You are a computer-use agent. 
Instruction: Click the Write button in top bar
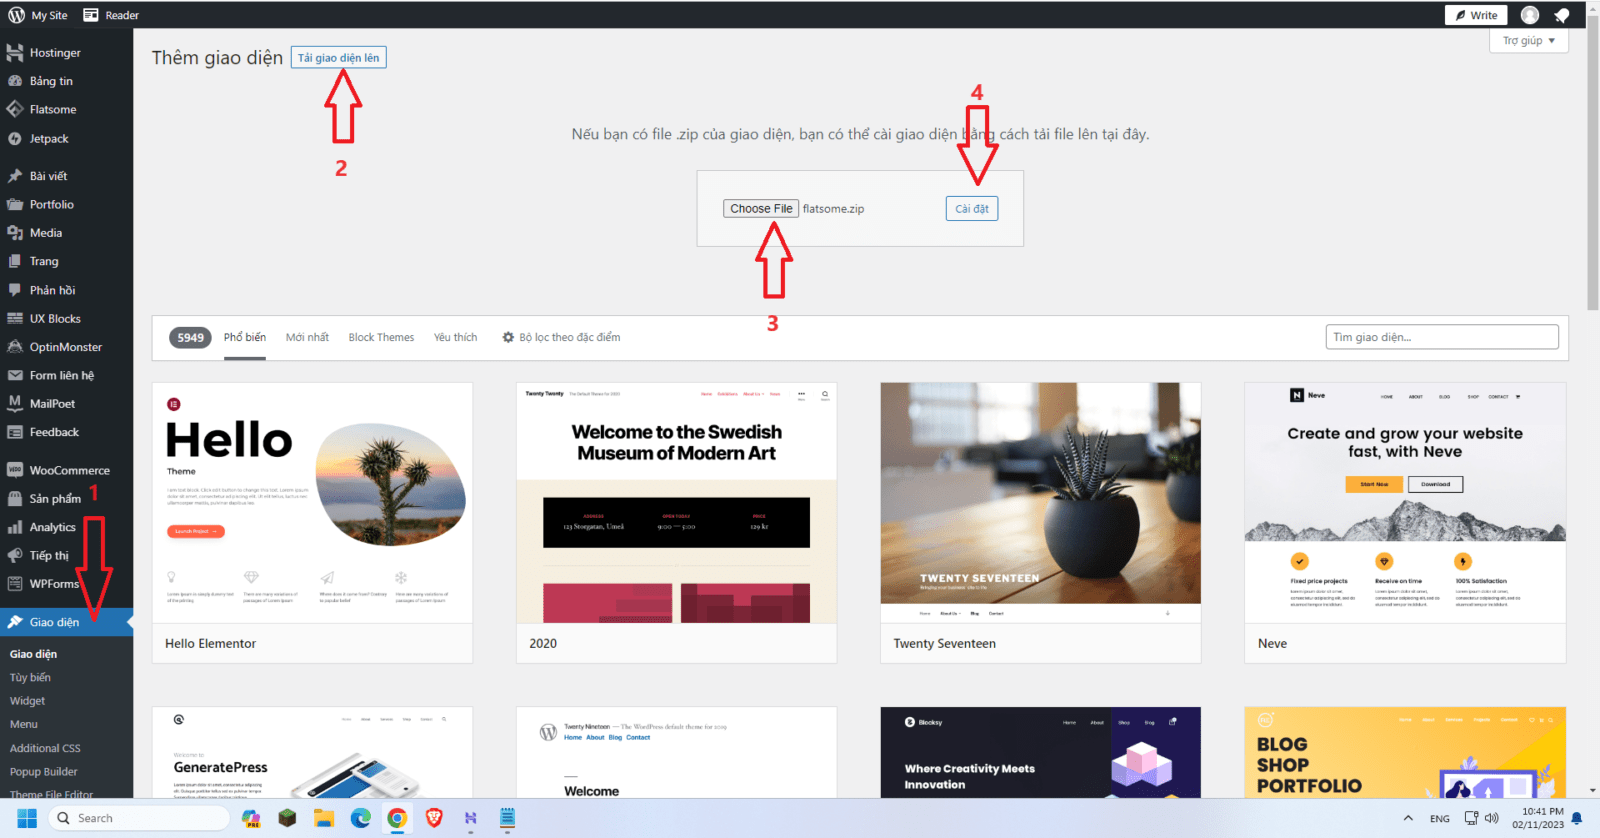tap(1476, 15)
